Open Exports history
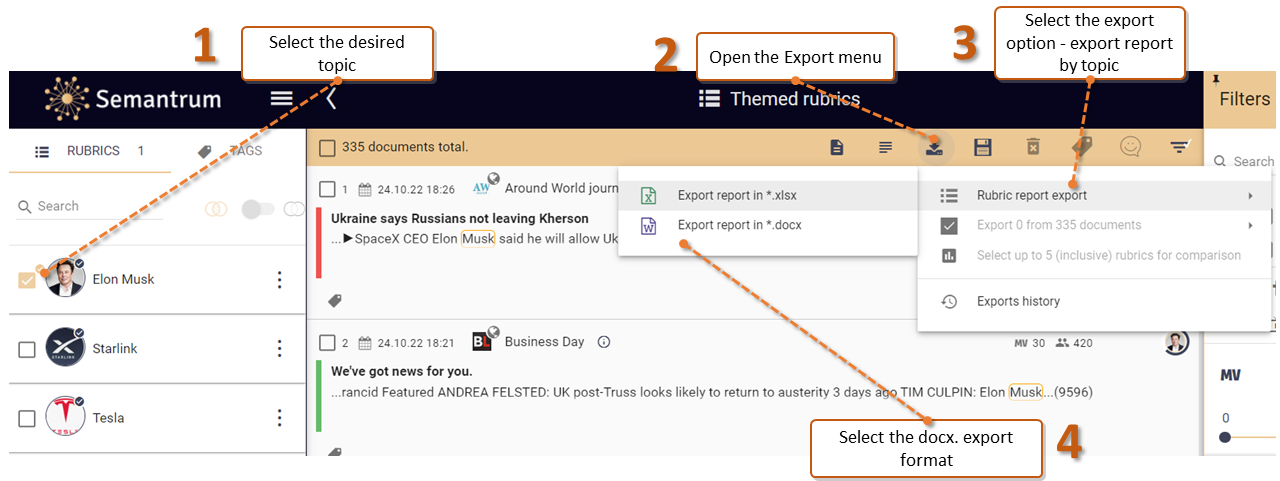This screenshot has width=1280, height=481. tap(1018, 301)
